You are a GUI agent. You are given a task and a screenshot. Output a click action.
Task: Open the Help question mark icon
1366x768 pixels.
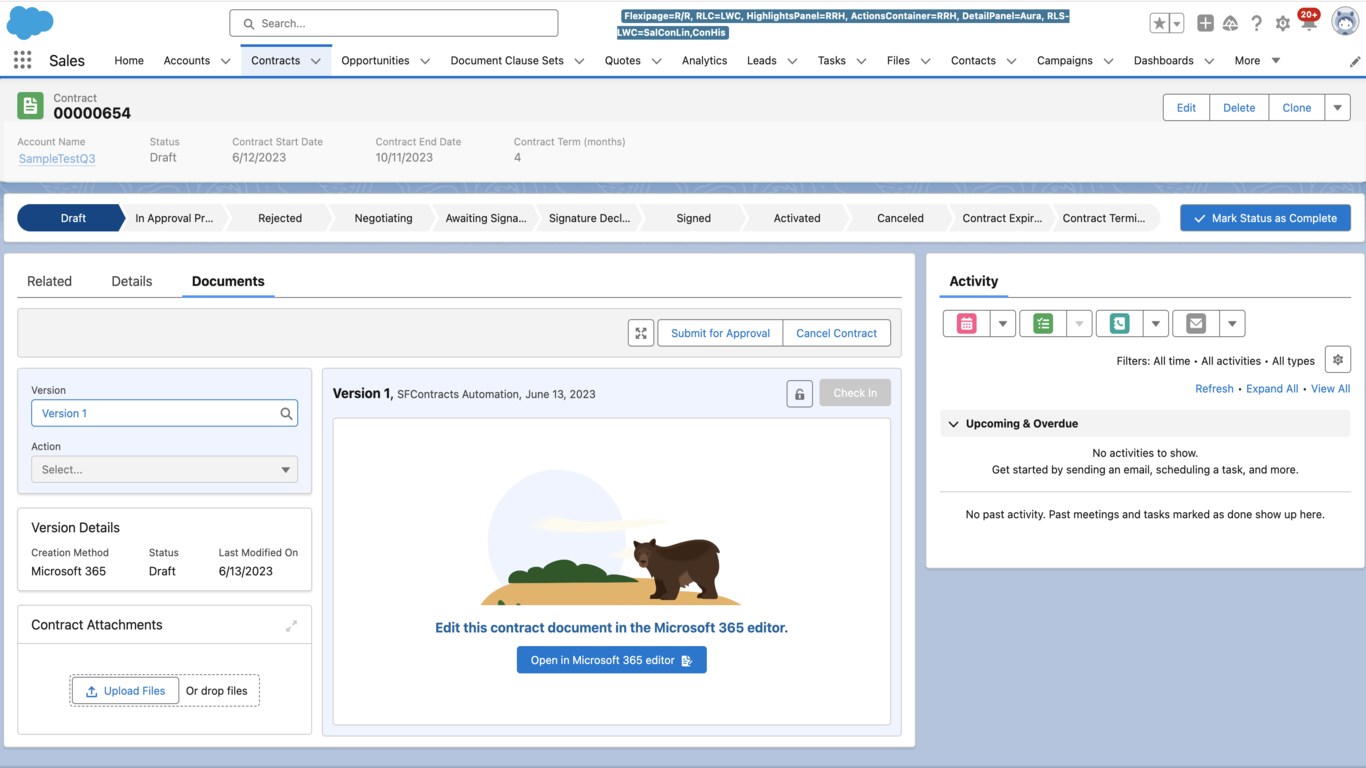point(1257,23)
